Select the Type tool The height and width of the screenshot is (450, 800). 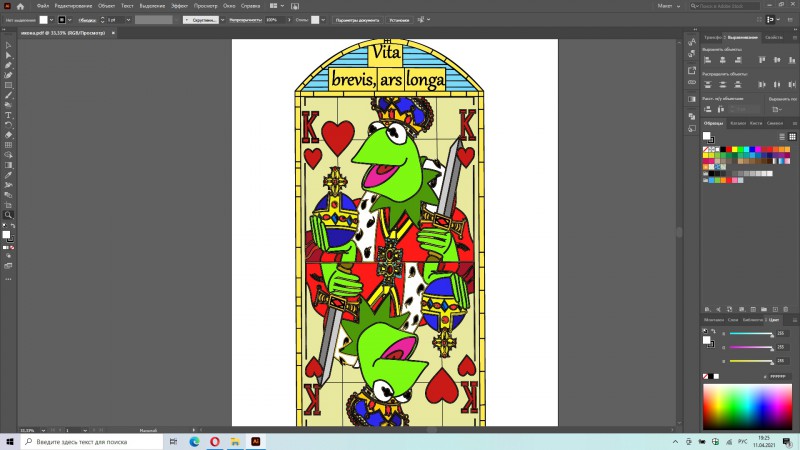click(x=8, y=115)
